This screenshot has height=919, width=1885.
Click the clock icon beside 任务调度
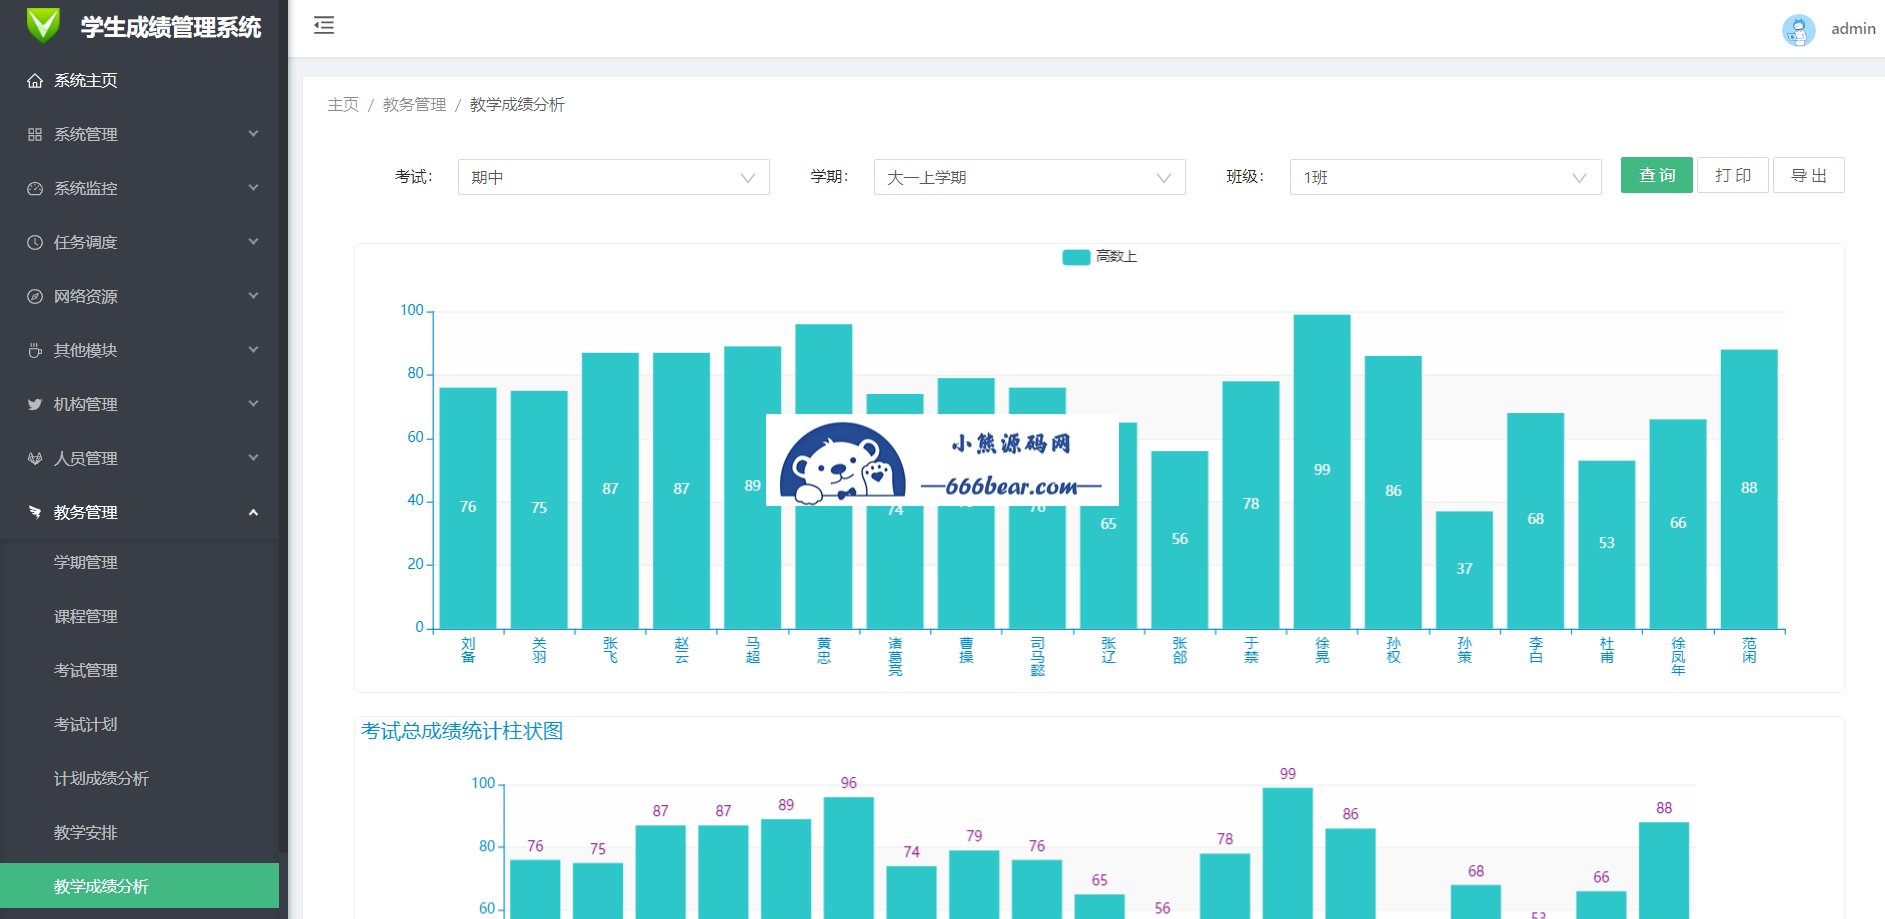[x=35, y=242]
